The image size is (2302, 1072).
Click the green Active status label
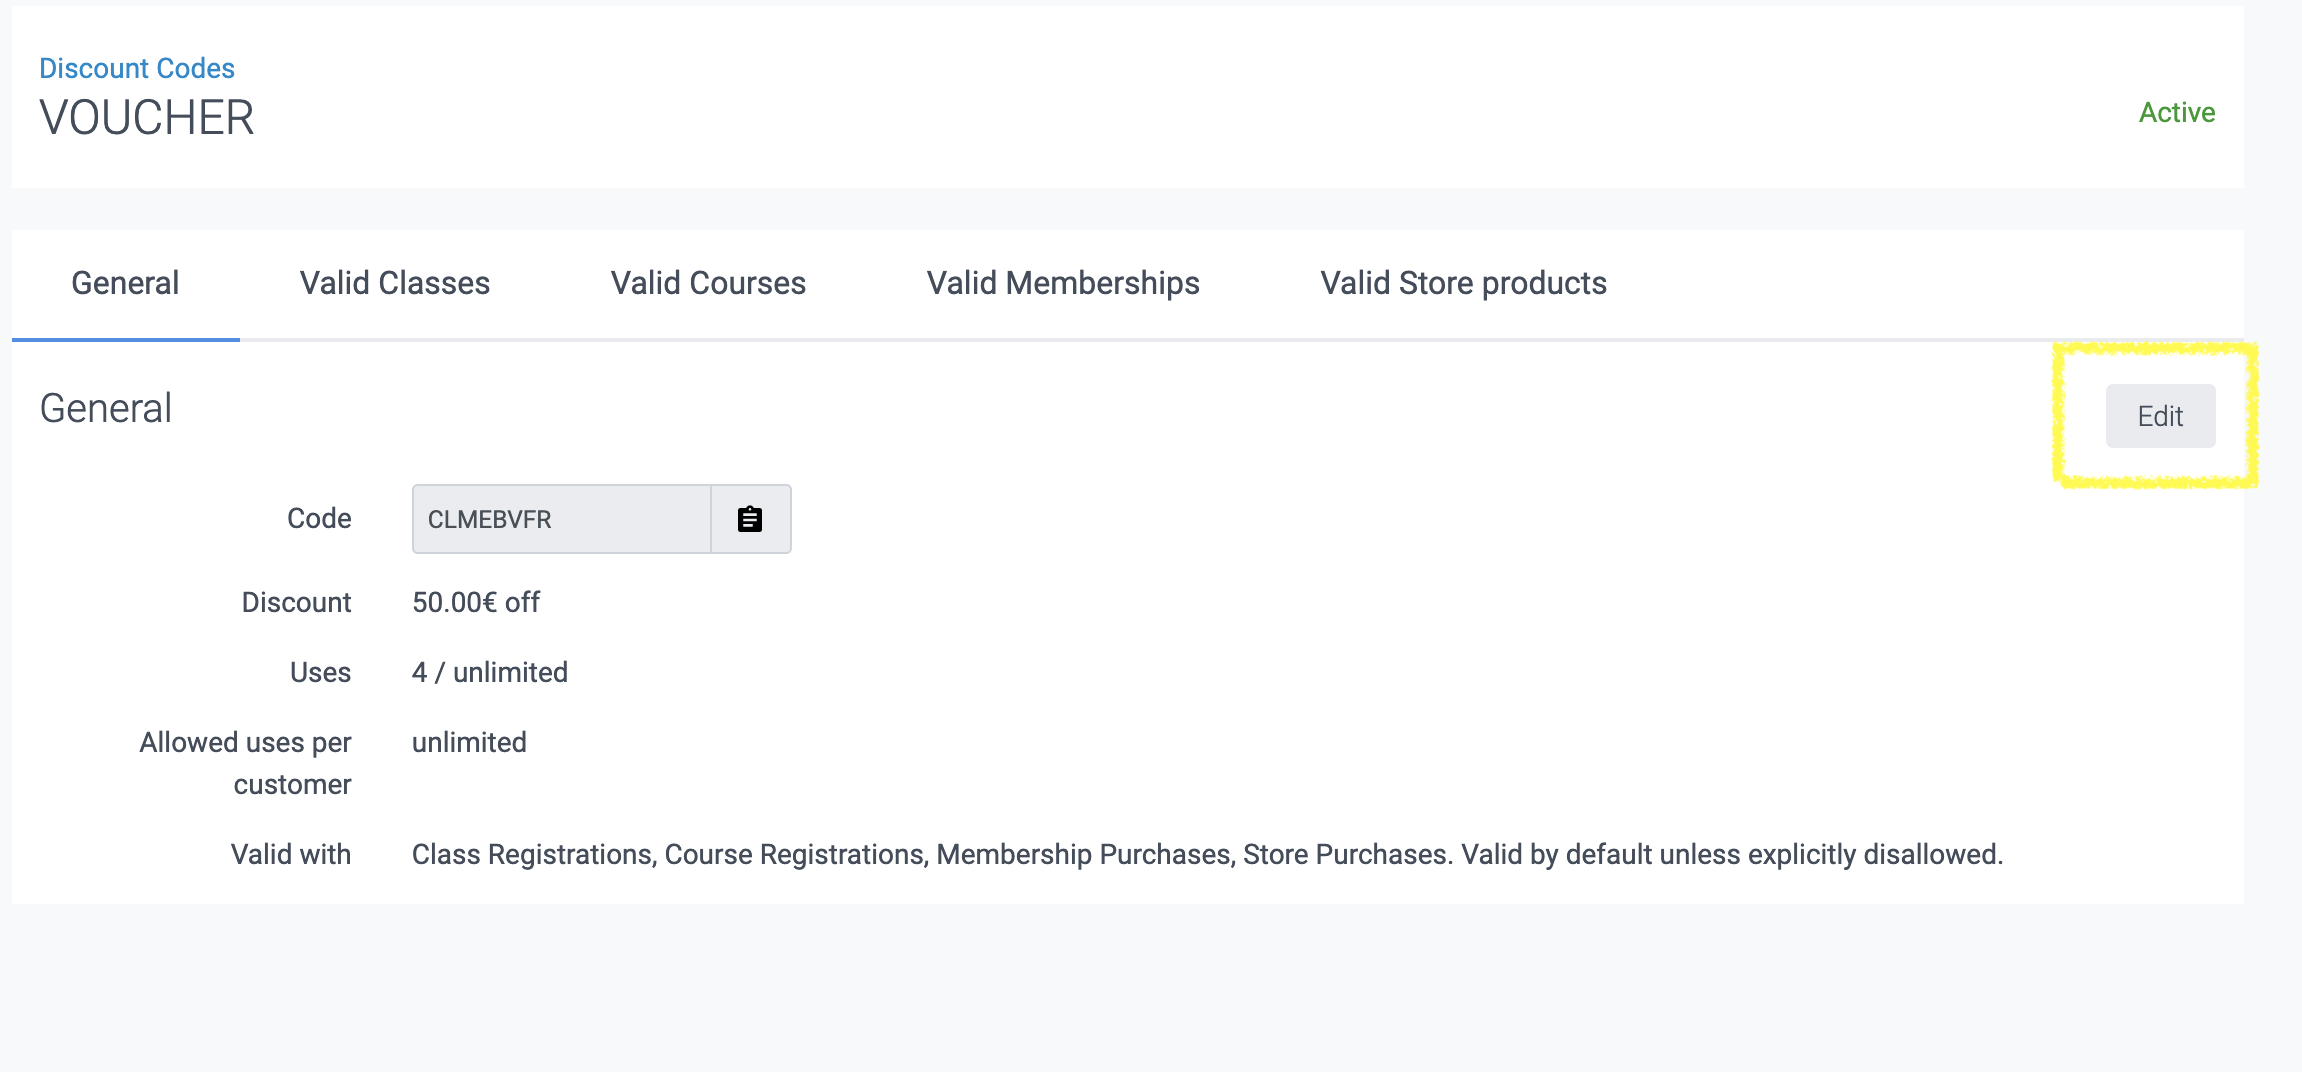pyautogui.click(x=2176, y=112)
